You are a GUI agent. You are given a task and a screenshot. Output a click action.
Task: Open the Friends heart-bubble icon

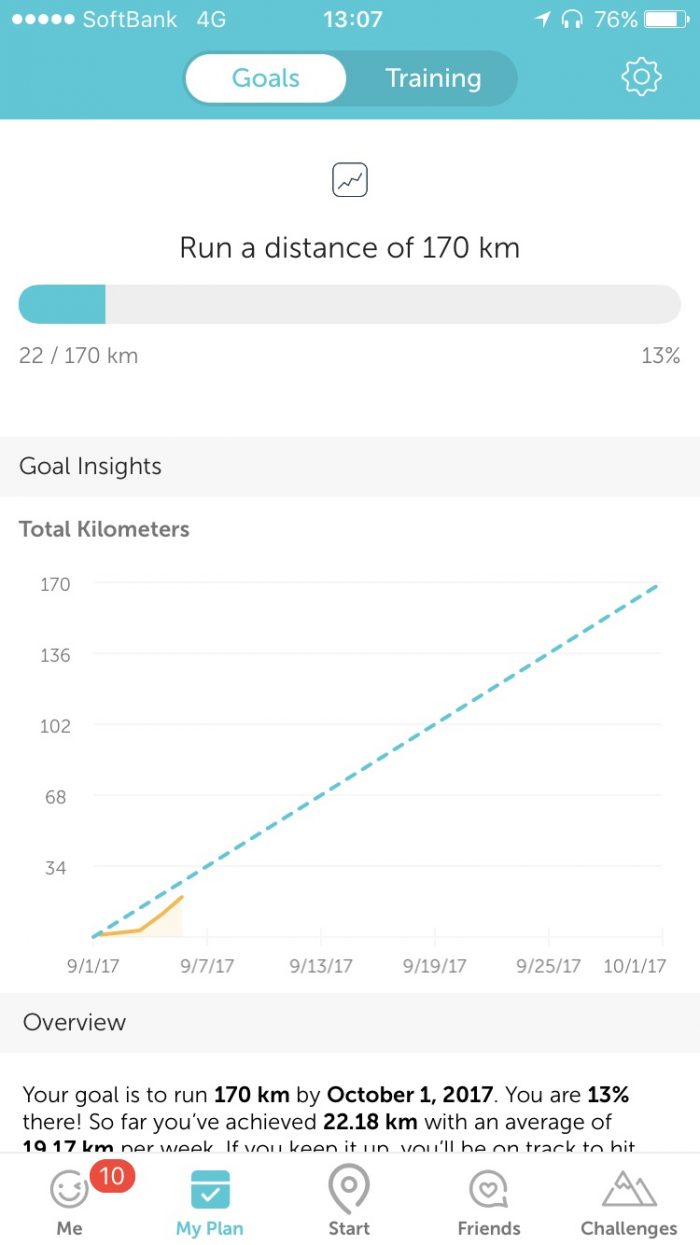[490, 1190]
